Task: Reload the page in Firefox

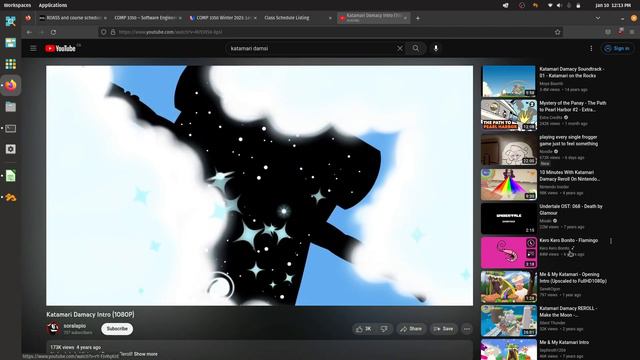Action: pyautogui.click(x=53, y=32)
